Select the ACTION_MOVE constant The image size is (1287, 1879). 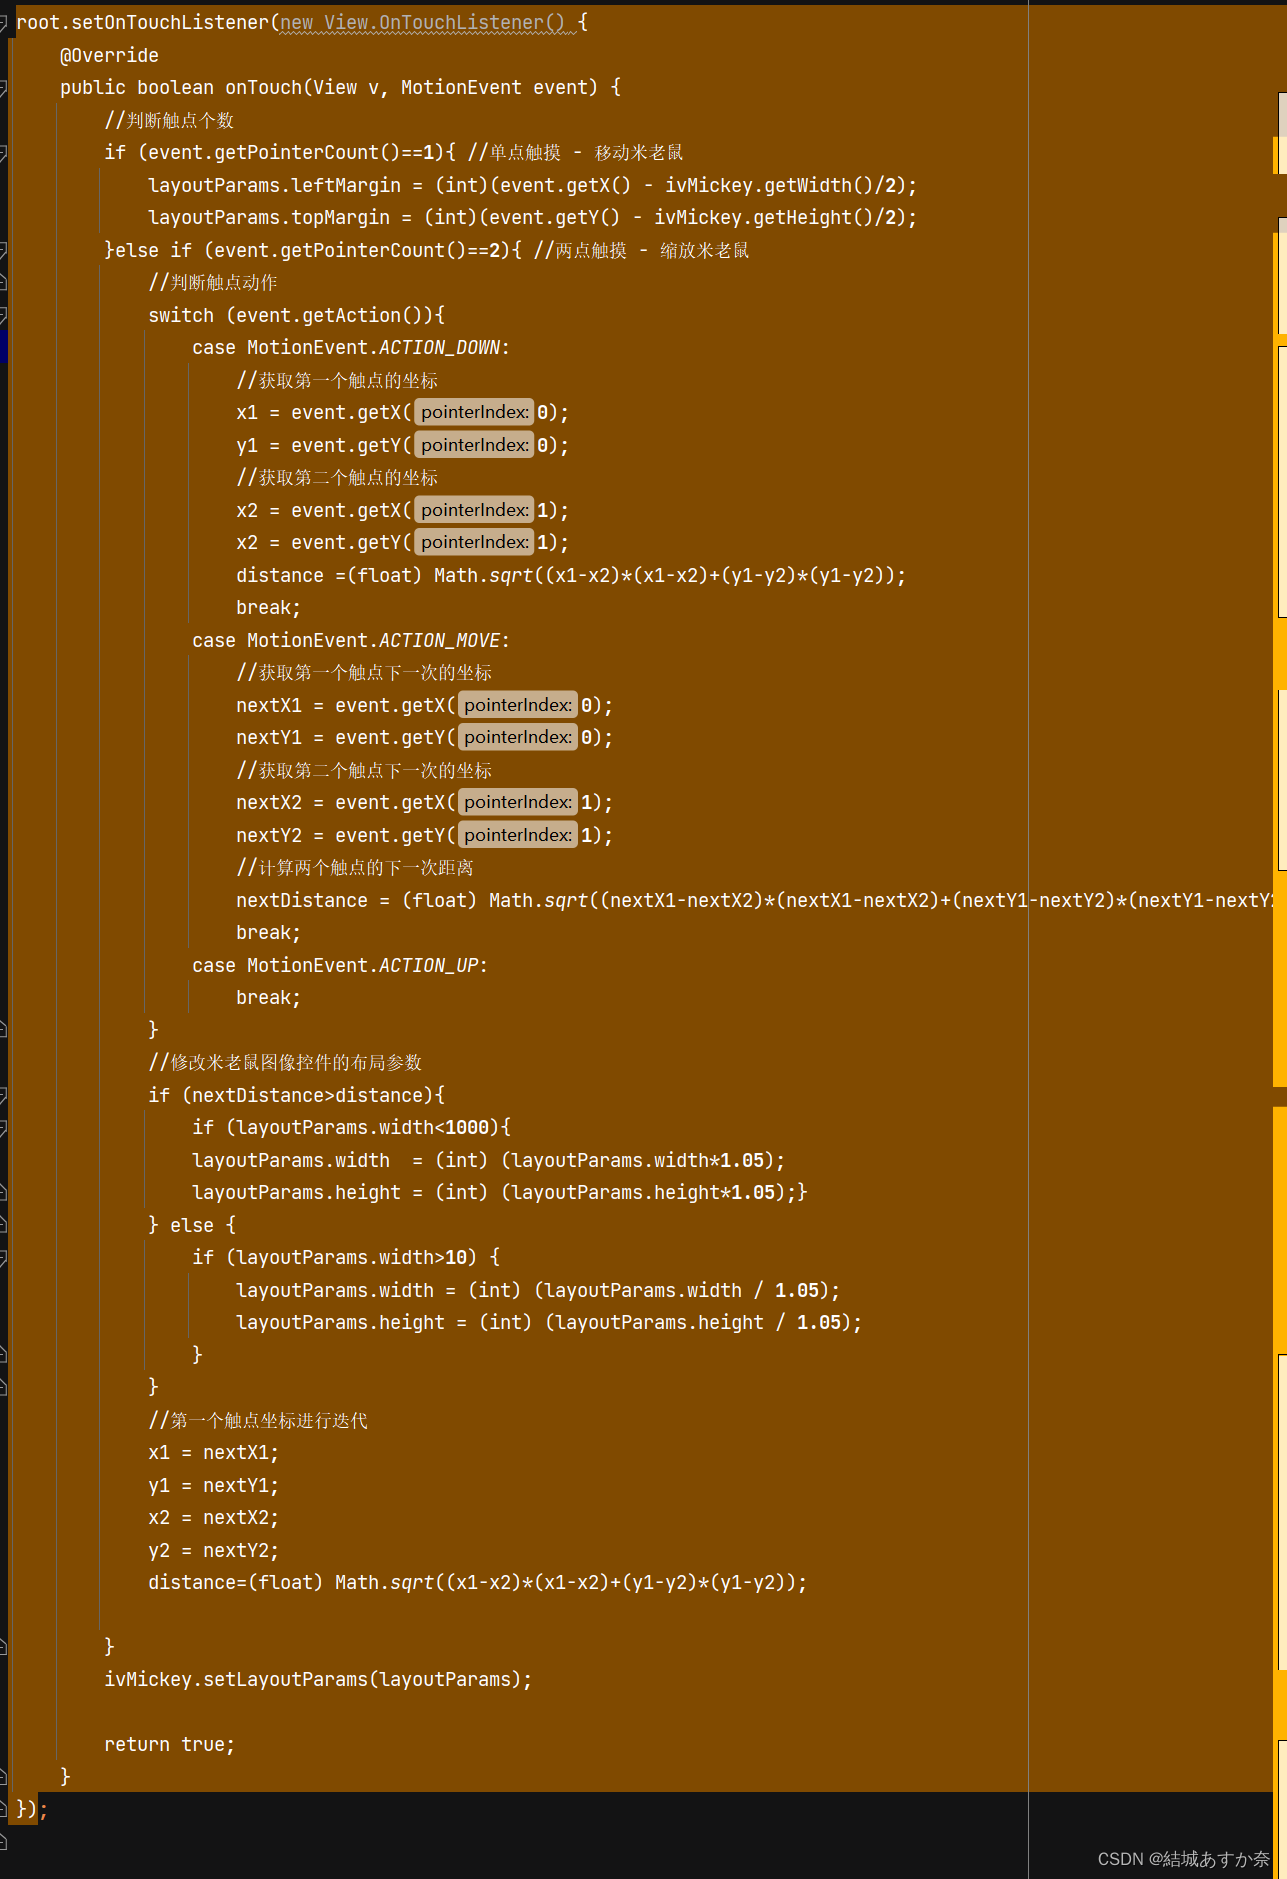click(439, 640)
